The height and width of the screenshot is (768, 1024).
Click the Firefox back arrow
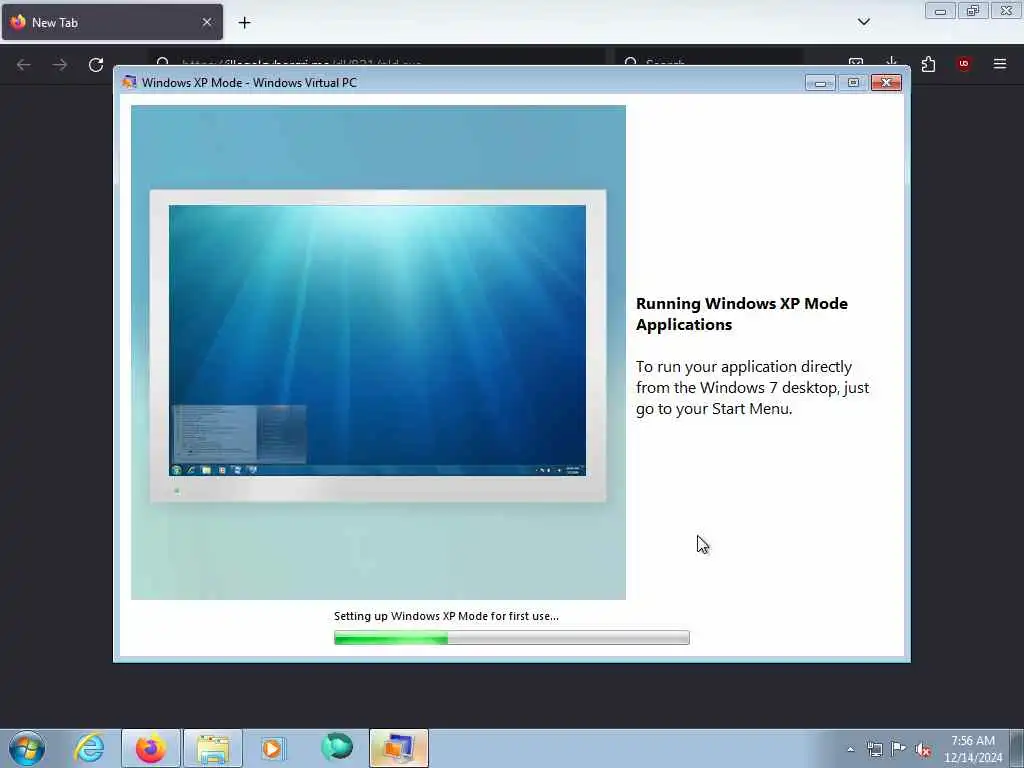(24, 65)
